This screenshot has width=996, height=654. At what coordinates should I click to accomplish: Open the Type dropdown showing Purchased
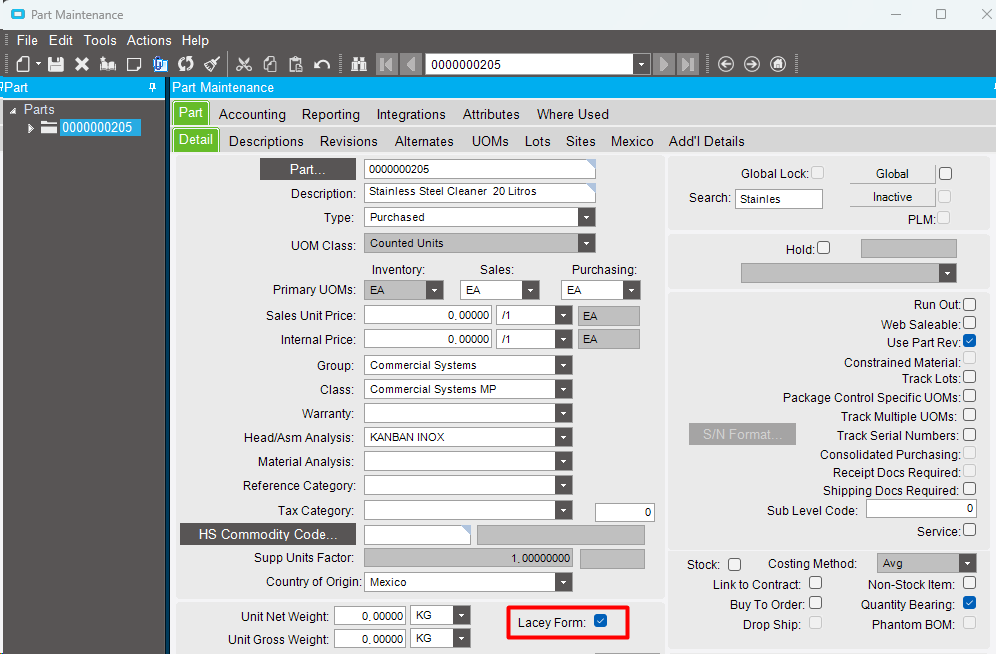pyautogui.click(x=586, y=217)
